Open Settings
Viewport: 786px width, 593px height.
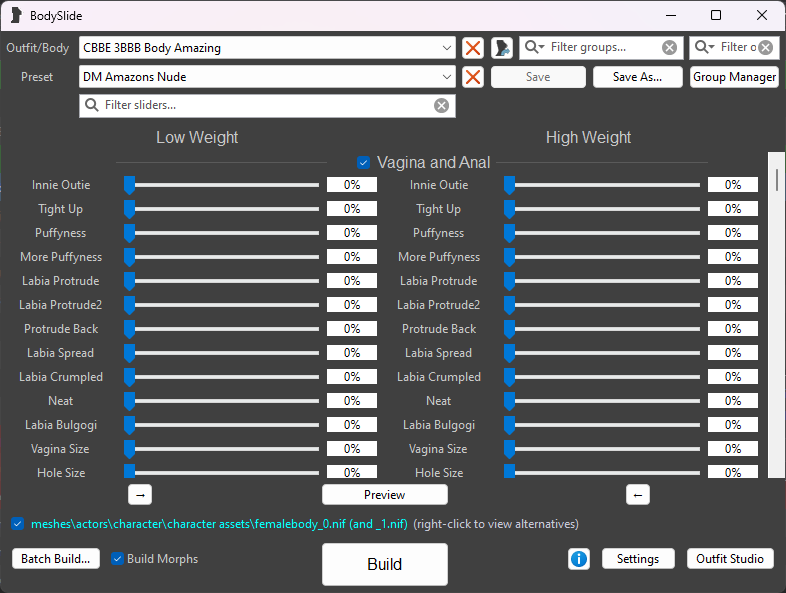click(638, 559)
